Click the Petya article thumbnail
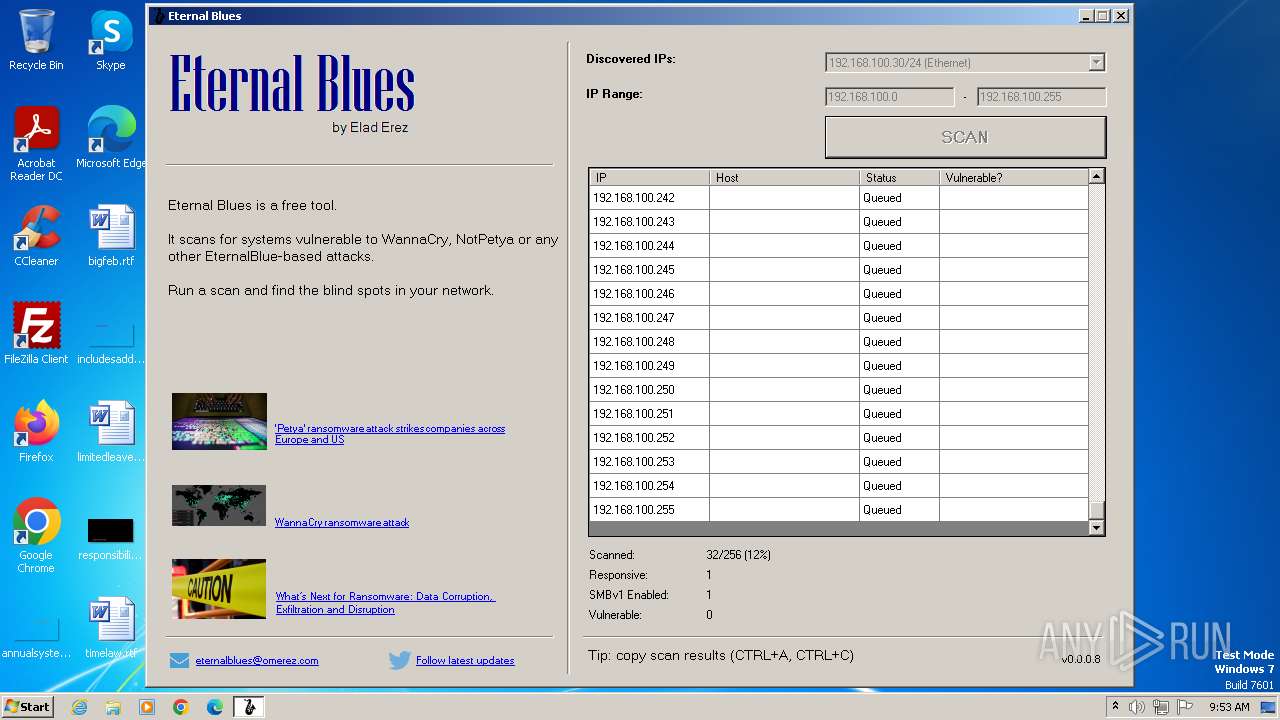This screenshot has width=1280, height=720. 219,421
